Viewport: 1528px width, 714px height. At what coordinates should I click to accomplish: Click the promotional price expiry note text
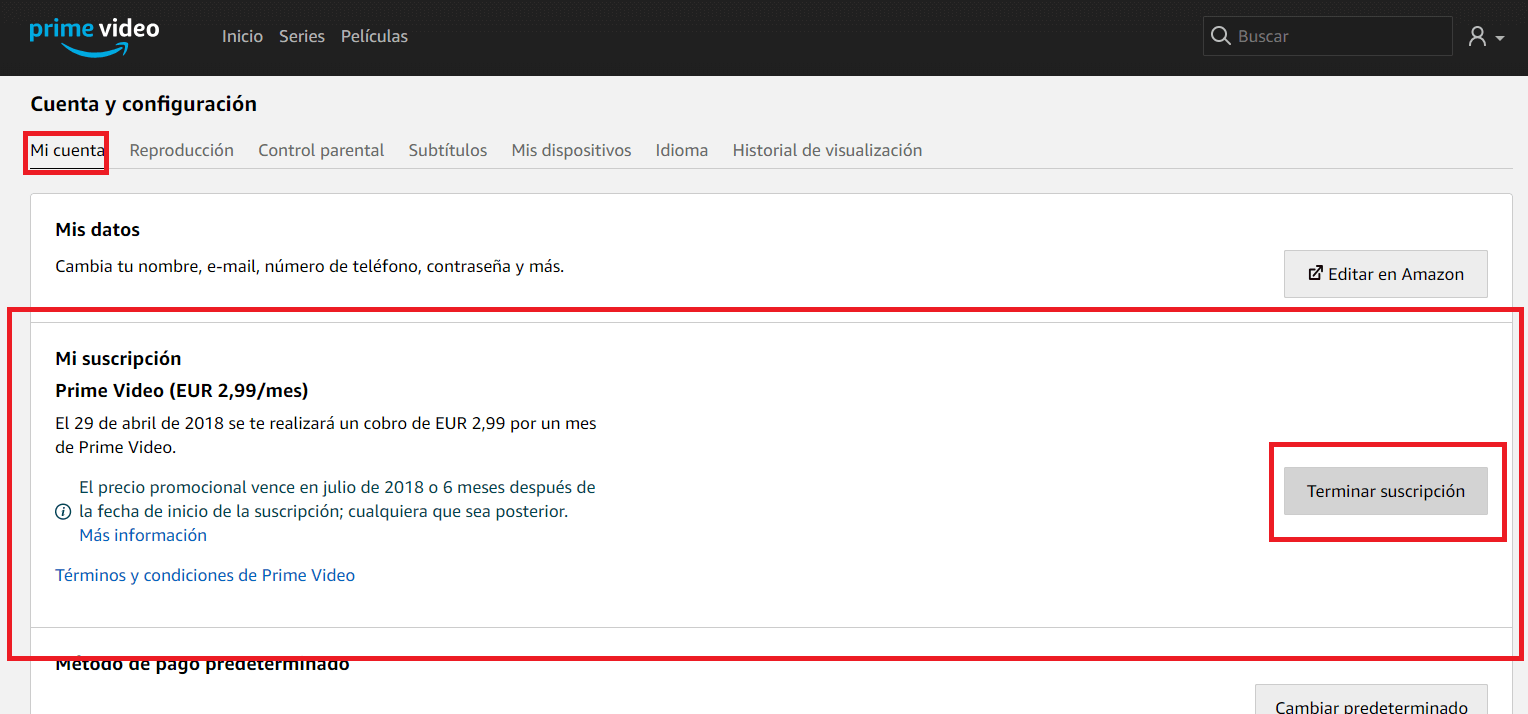[x=337, y=499]
